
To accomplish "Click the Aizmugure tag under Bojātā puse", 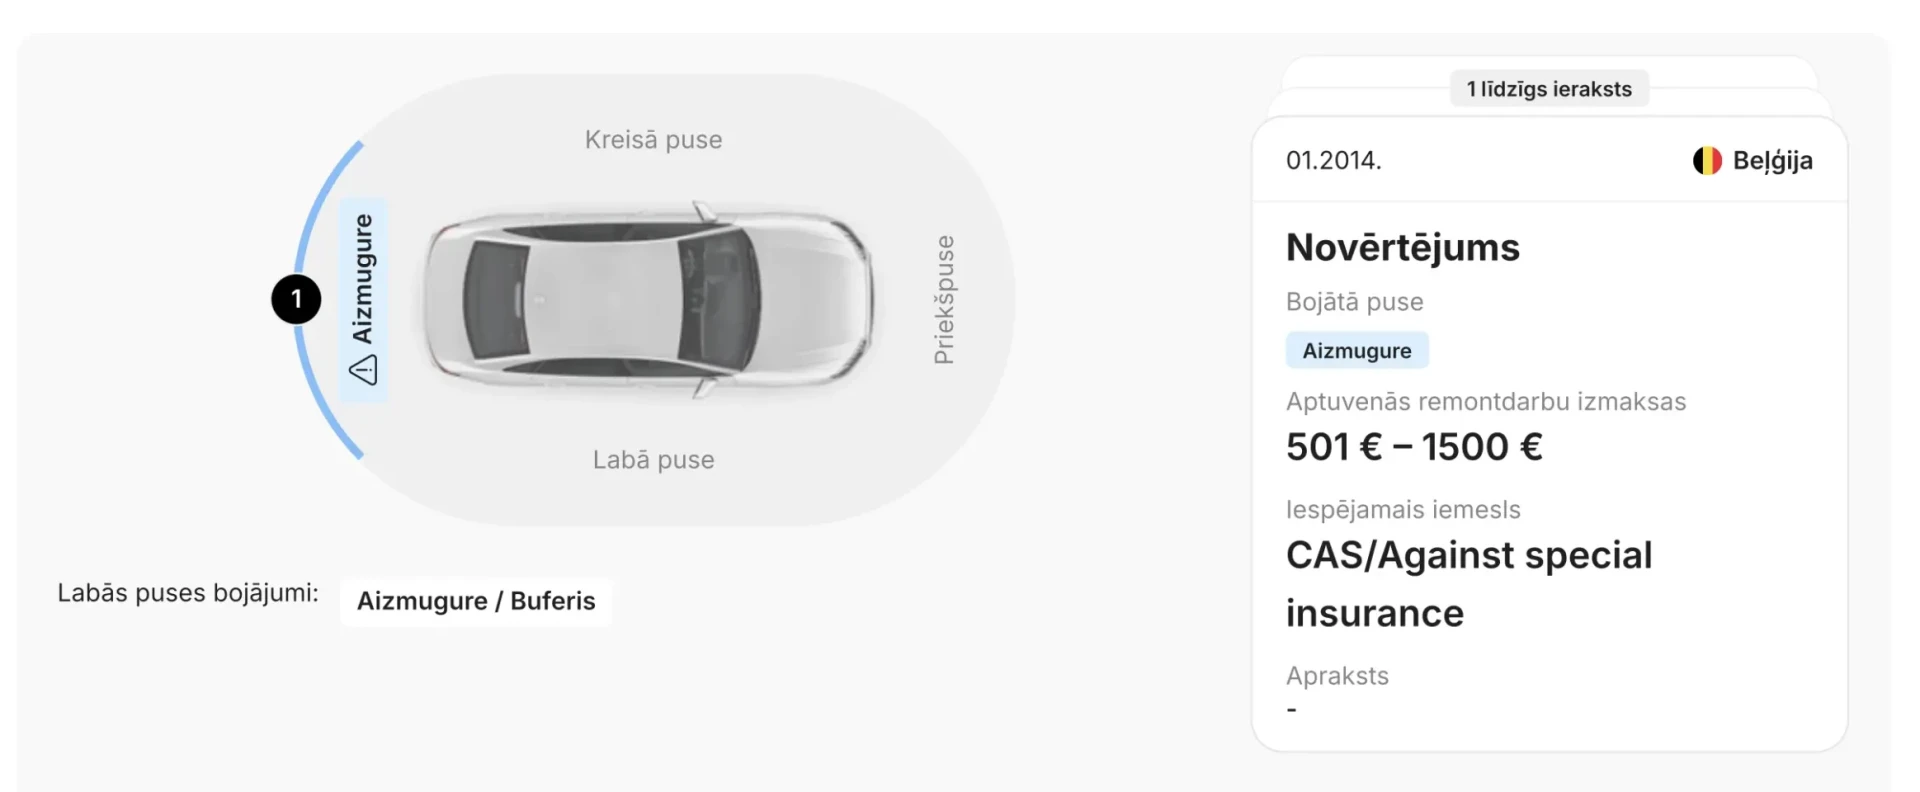I will point(1356,351).
